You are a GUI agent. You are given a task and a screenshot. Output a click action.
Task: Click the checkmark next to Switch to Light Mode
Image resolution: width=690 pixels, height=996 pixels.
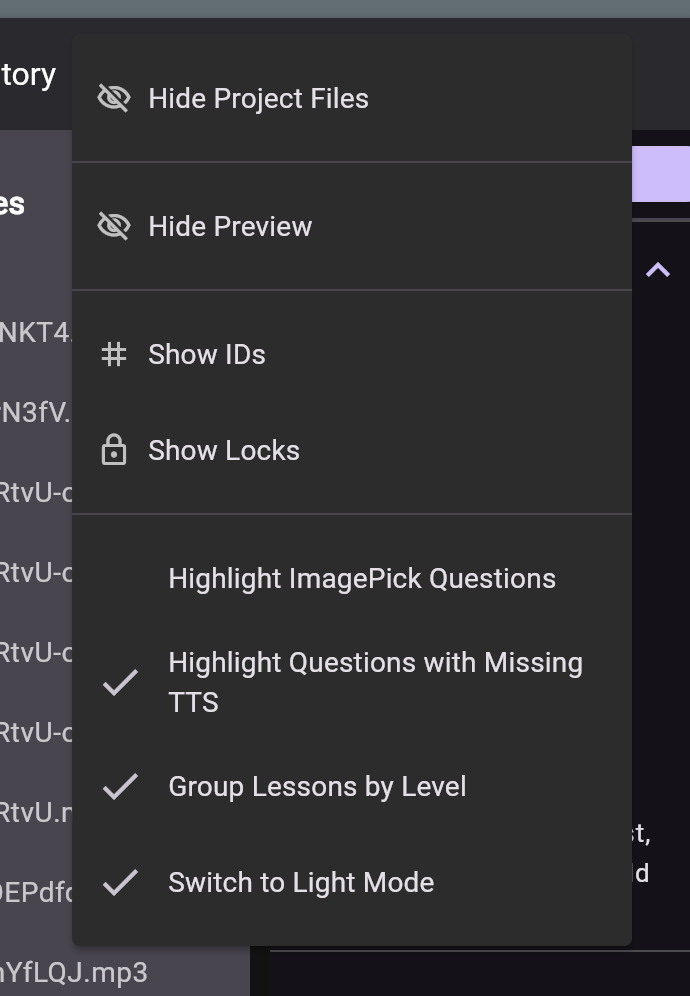click(120, 883)
